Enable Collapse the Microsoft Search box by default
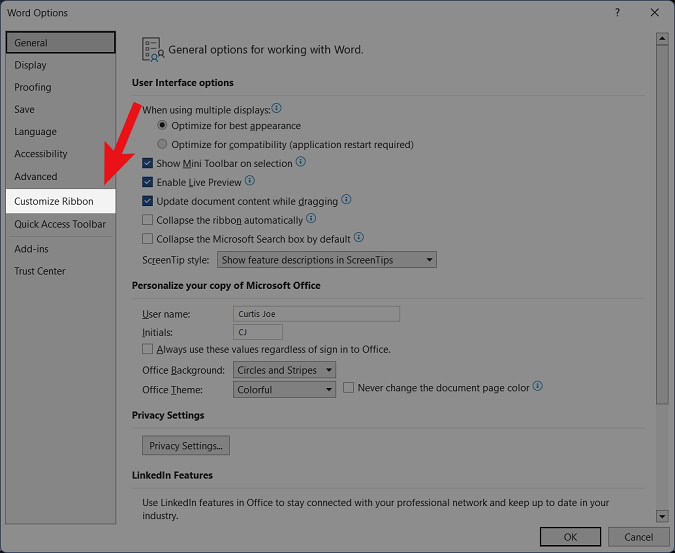This screenshot has width=675, height=553. tap(148, 238)
